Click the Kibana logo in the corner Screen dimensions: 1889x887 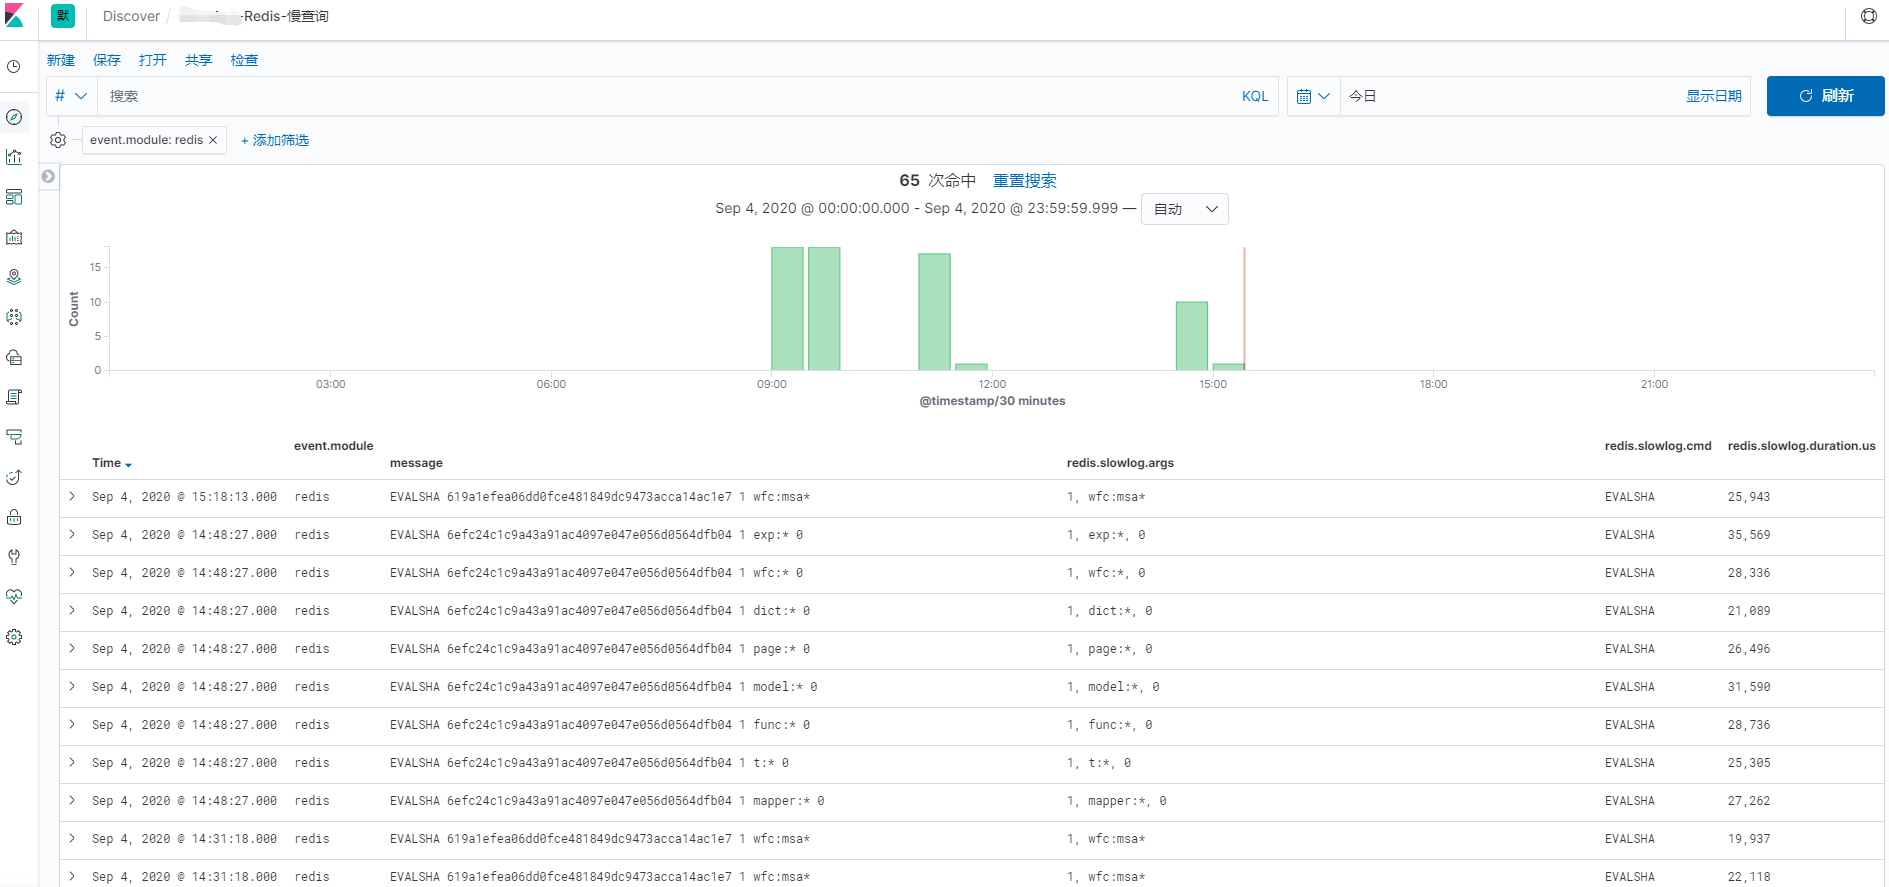click(14, 16)
